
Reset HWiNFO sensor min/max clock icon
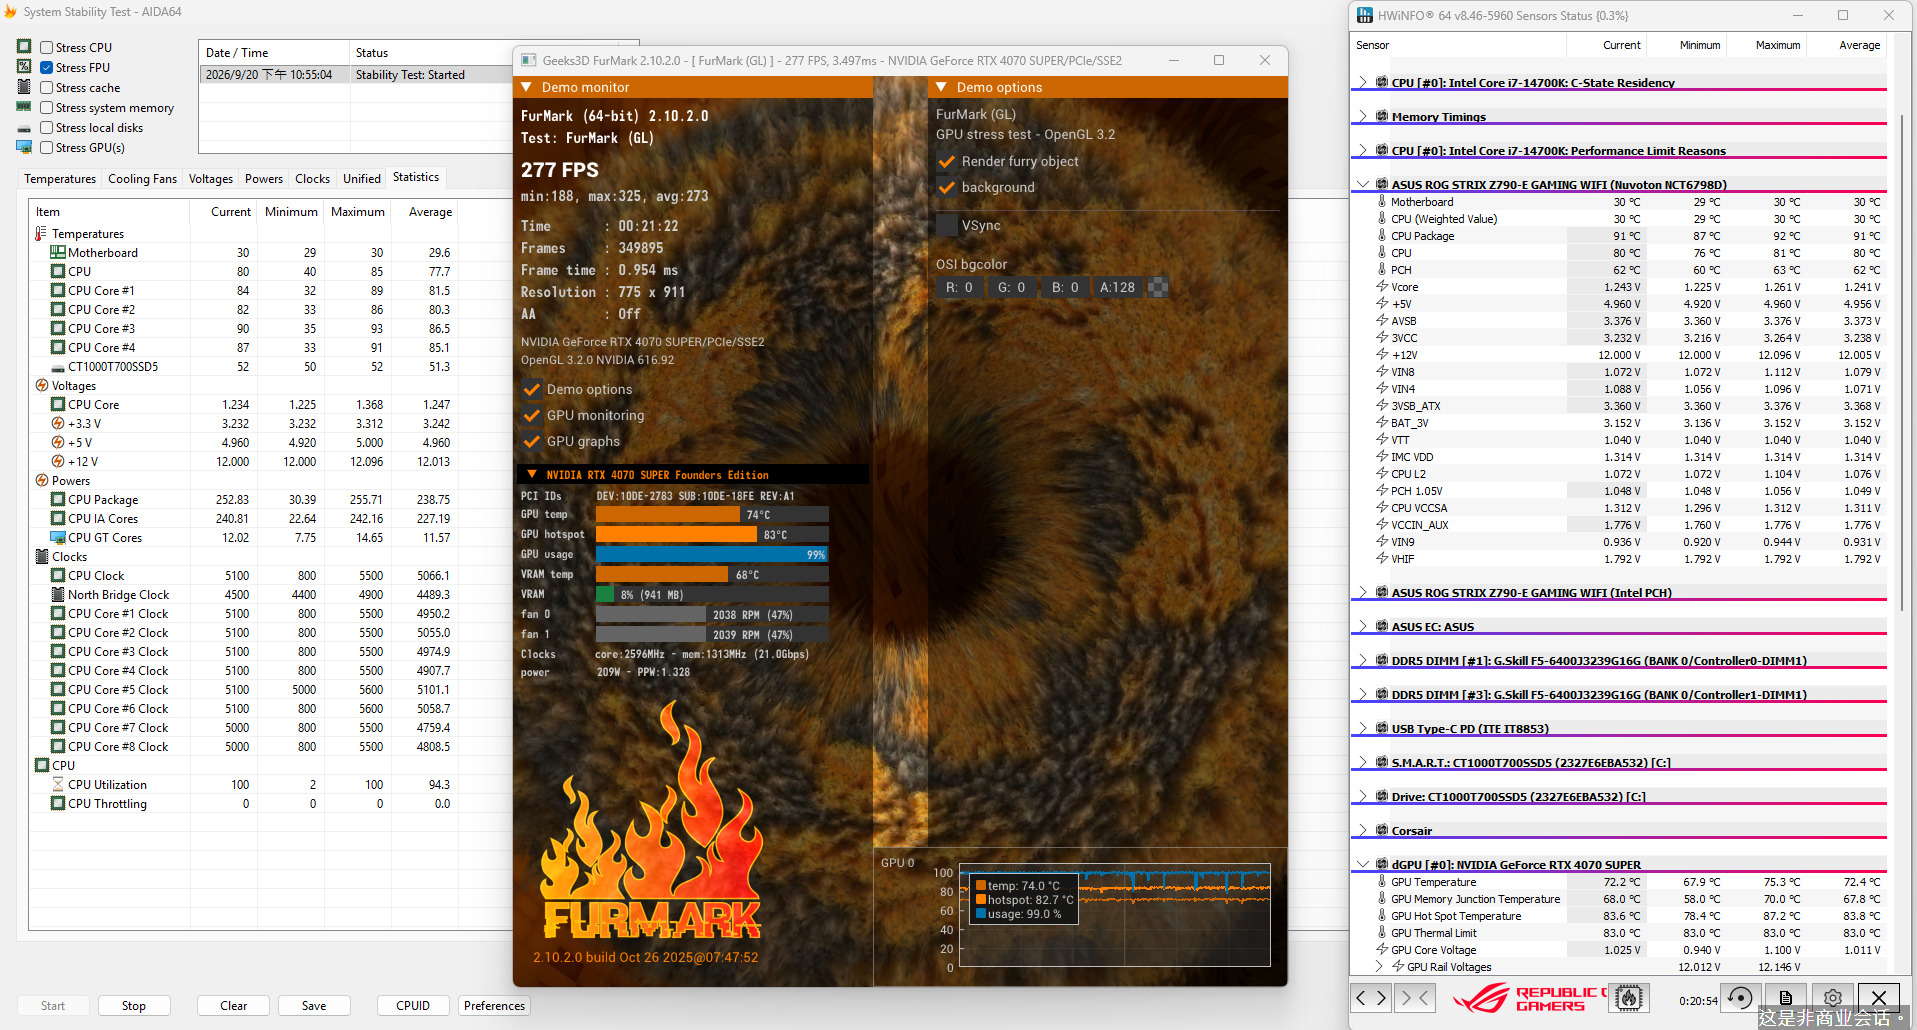tap(1740, 997)
